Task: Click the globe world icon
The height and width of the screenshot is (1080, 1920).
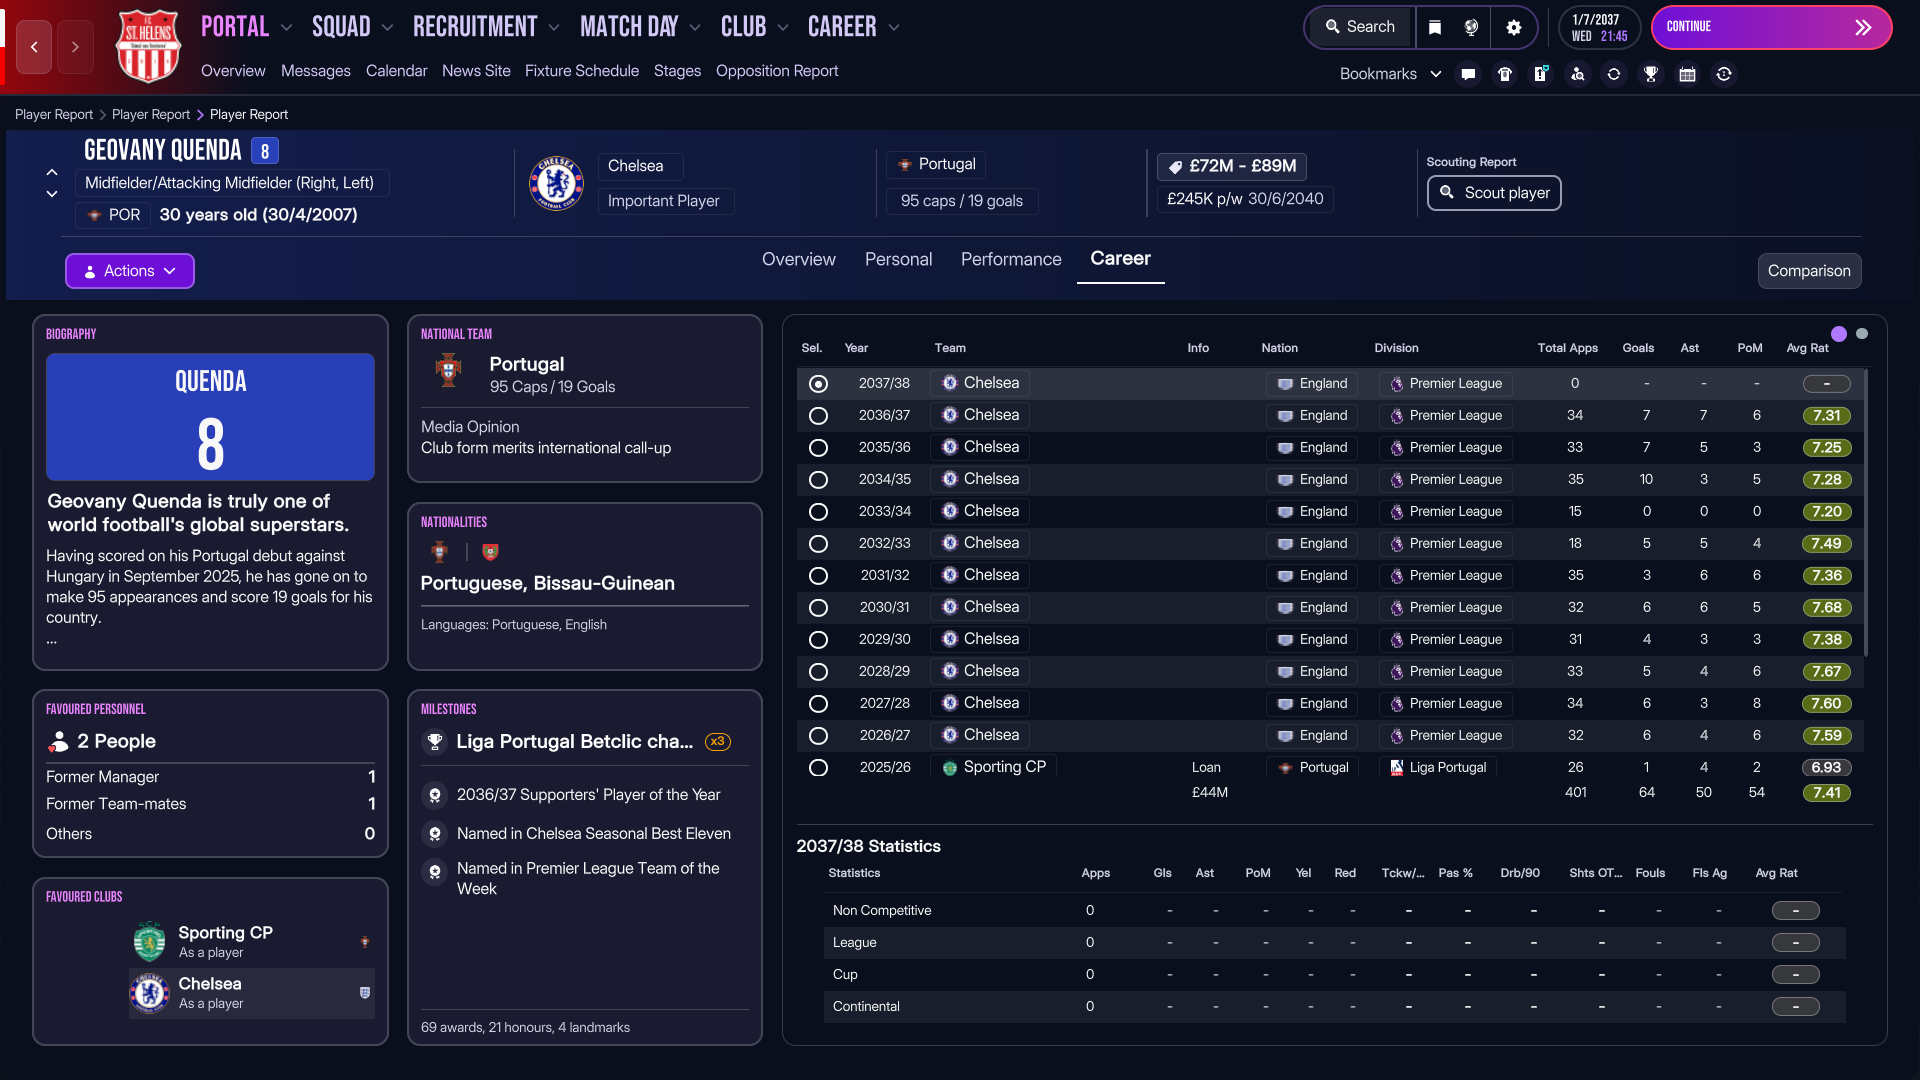Action: tap(1471, 27)
